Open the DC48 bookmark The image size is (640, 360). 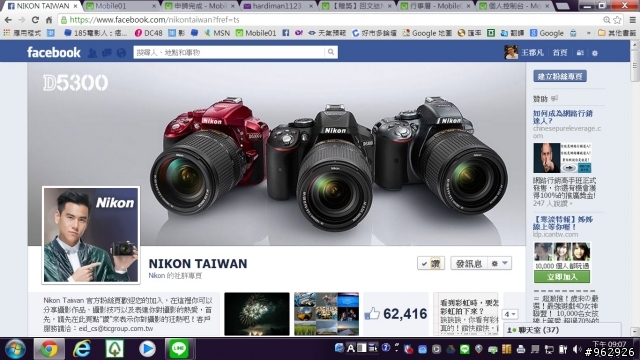pos(149,33)
